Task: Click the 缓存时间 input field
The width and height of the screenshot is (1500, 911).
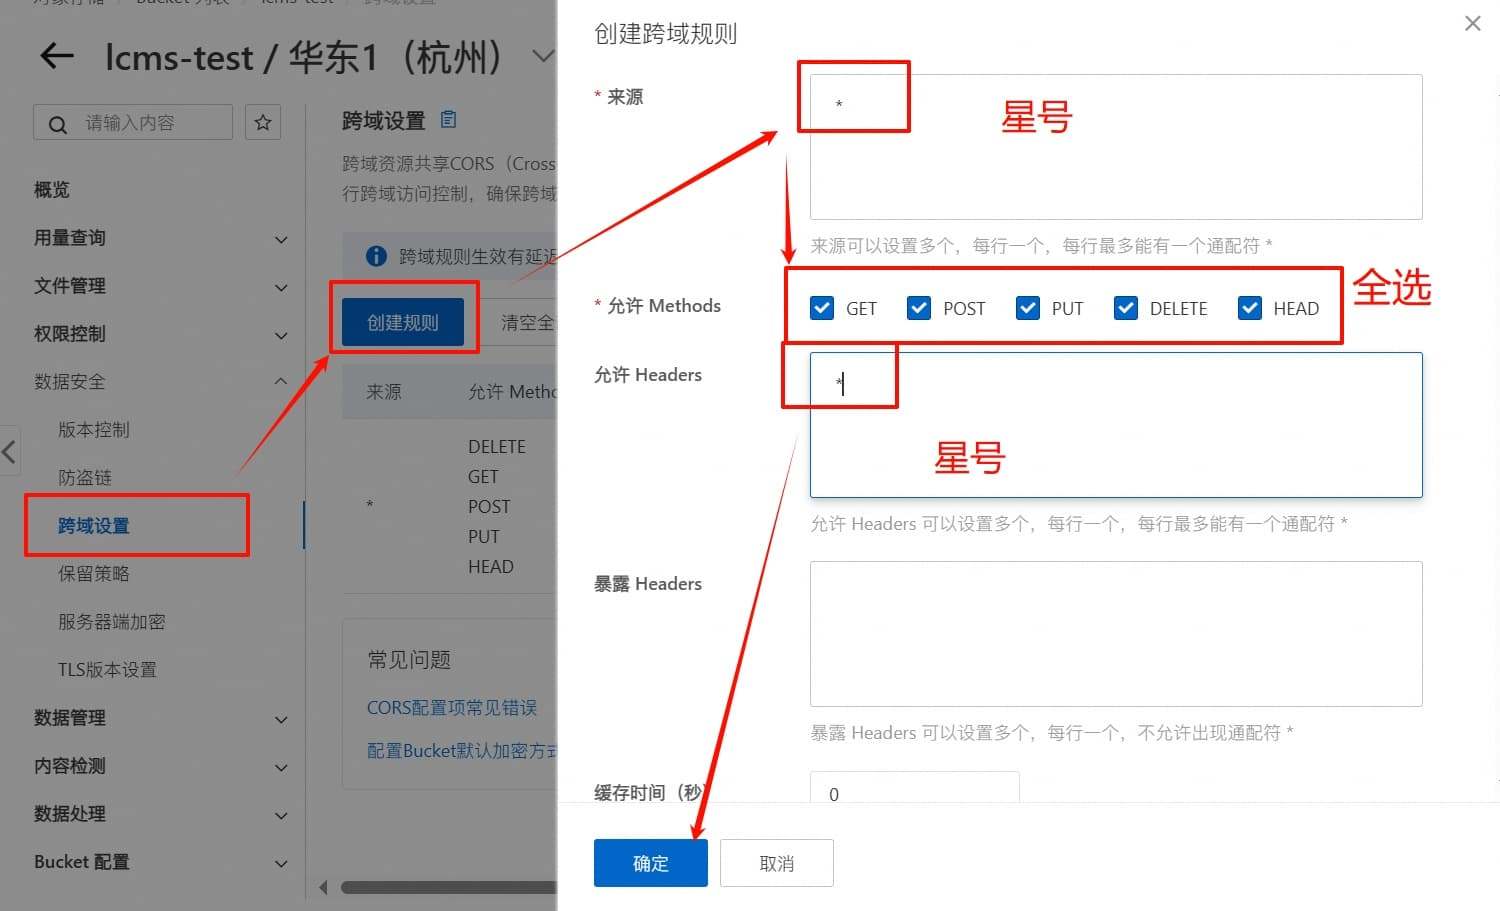Action: coord(915,789)
